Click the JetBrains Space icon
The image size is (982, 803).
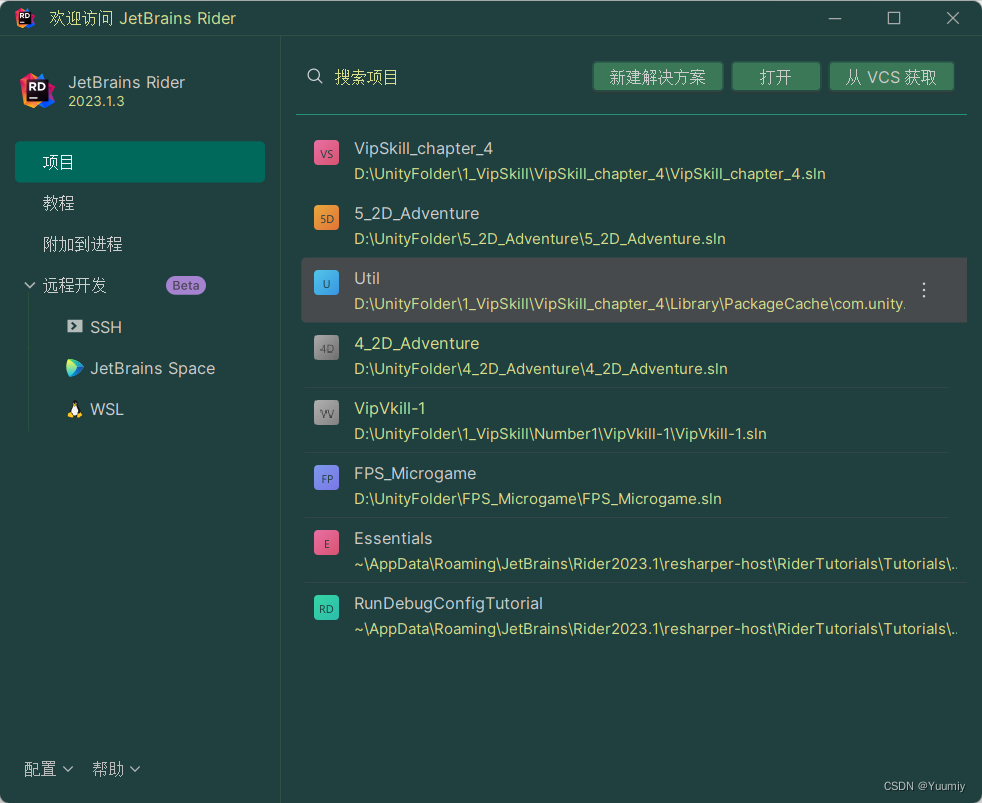74,368
